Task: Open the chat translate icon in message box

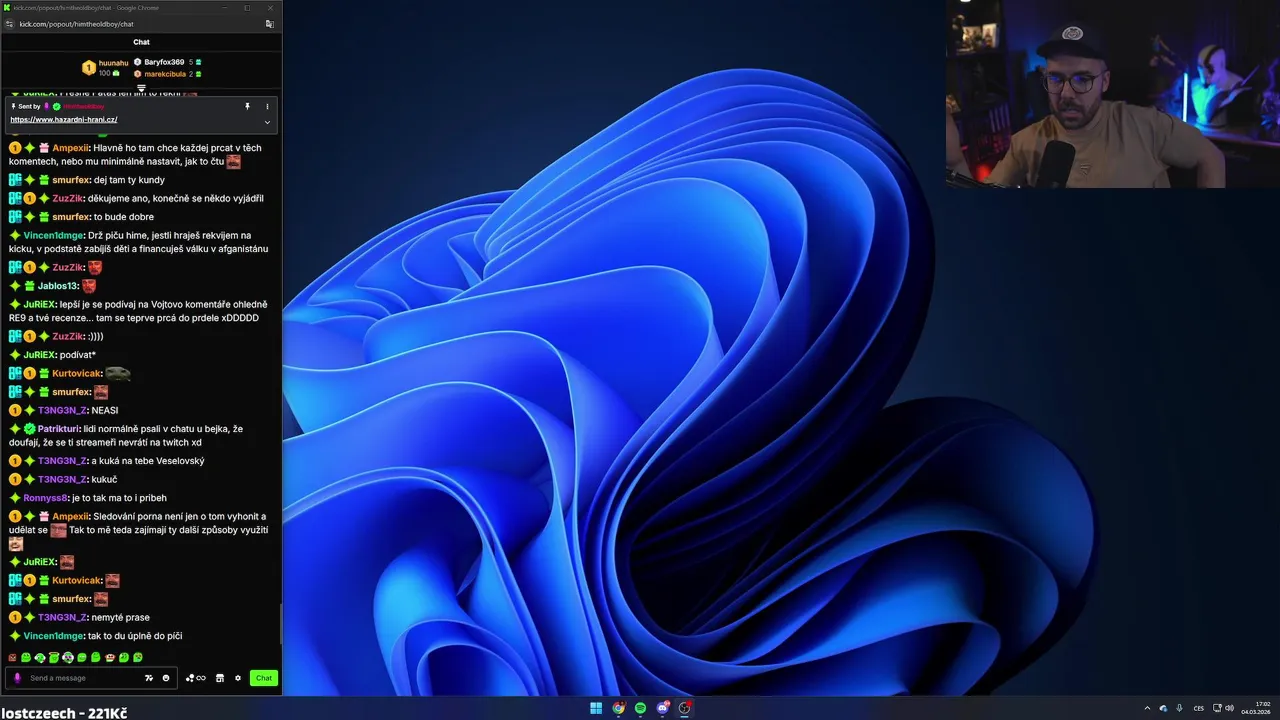Action: coord(149,678)
